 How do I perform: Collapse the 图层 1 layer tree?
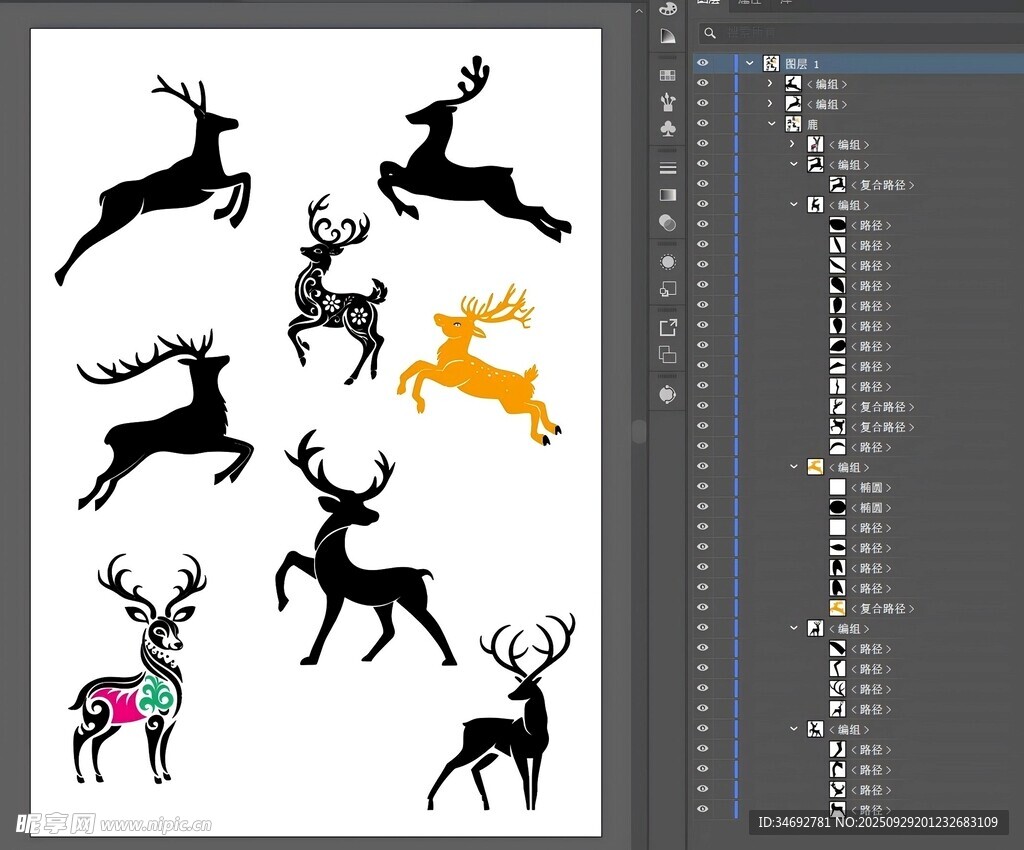coord(750,63)
